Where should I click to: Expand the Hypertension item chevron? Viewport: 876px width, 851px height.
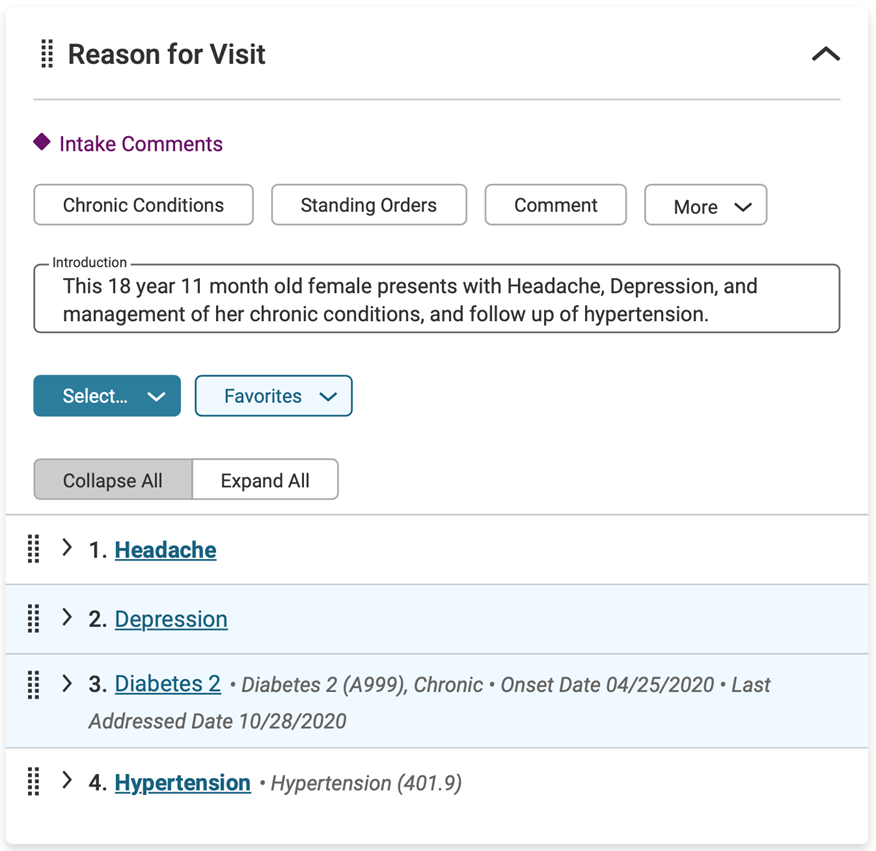tap(67, 780)
